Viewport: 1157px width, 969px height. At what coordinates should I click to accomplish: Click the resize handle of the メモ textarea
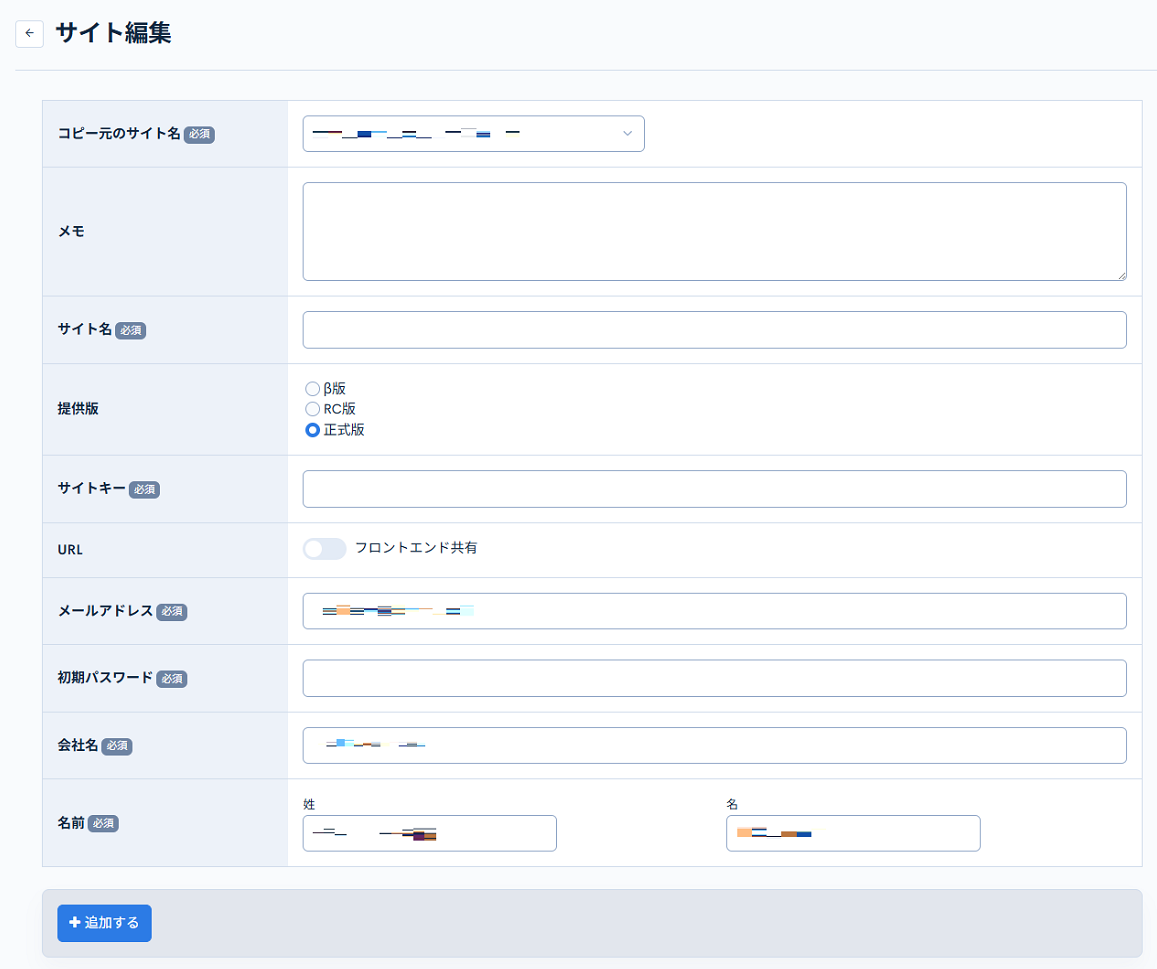pos(1122,274)
